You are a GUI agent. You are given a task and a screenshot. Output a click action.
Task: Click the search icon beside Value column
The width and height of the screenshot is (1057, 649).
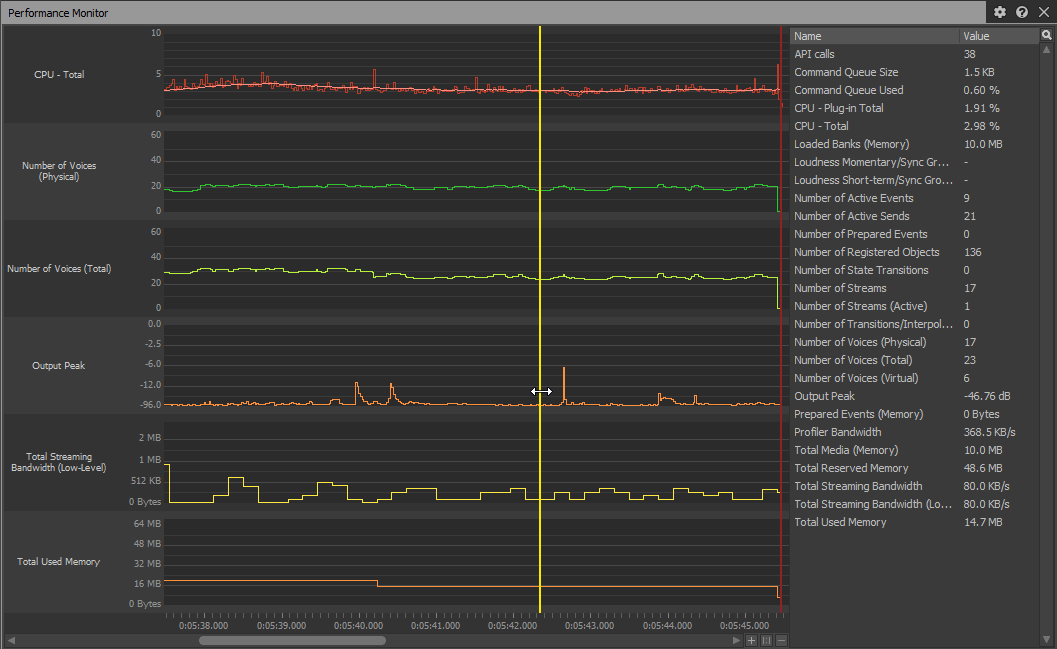coord(1047,35)
